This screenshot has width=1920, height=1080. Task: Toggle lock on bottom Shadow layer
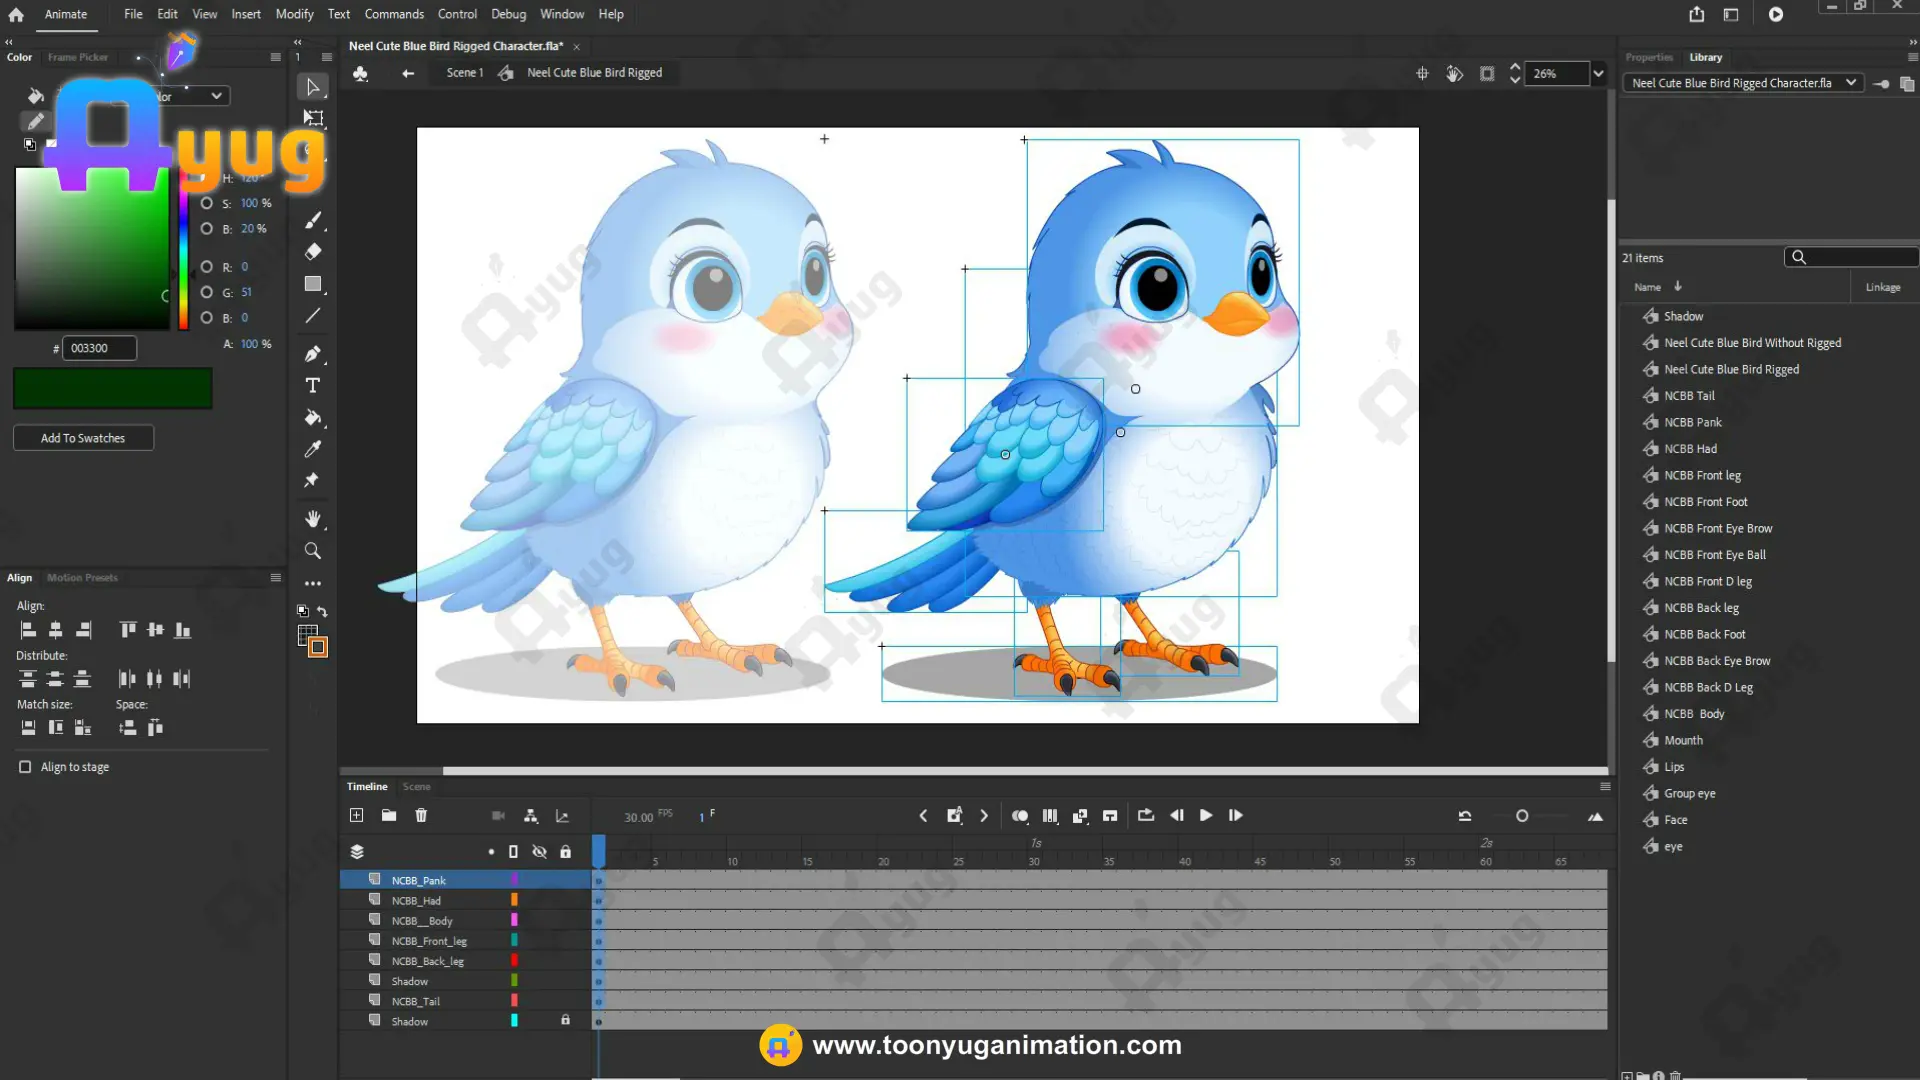[x=565, y=1021]
